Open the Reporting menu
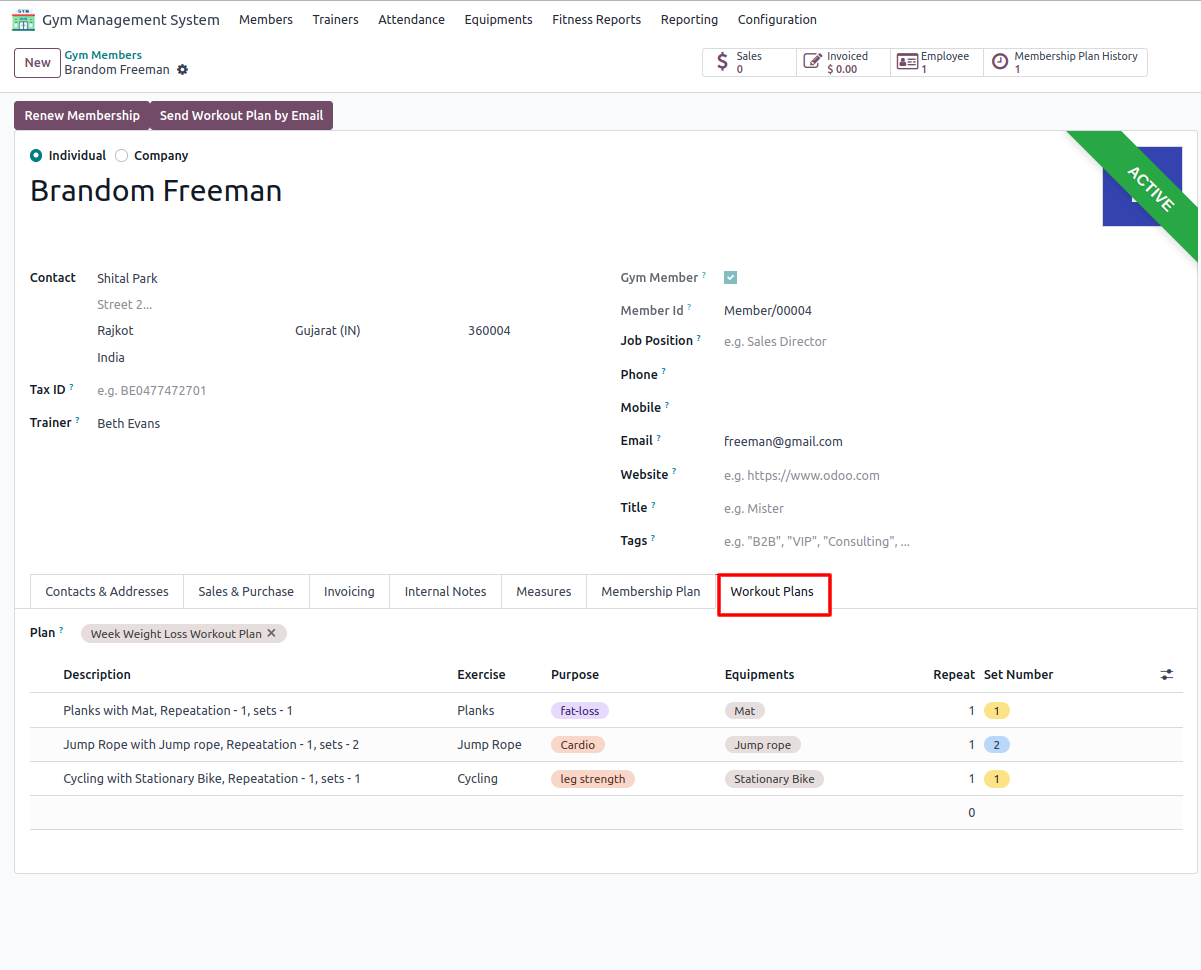The width and height of the screenshot is (1201, 970). click(x=689, y=20)
